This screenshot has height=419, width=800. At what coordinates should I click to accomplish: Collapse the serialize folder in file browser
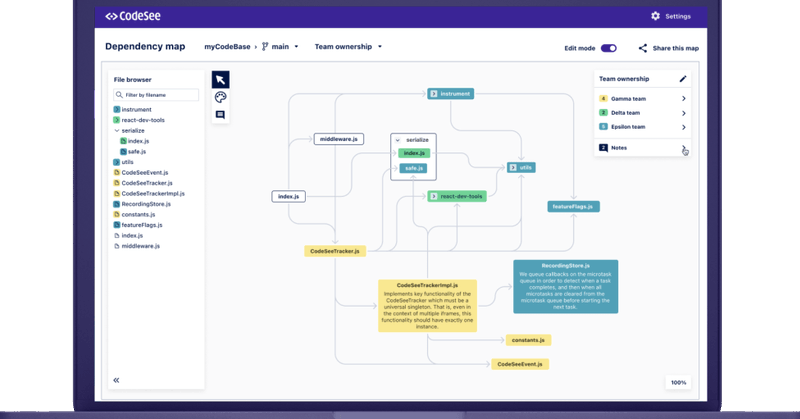pos(116,131)
